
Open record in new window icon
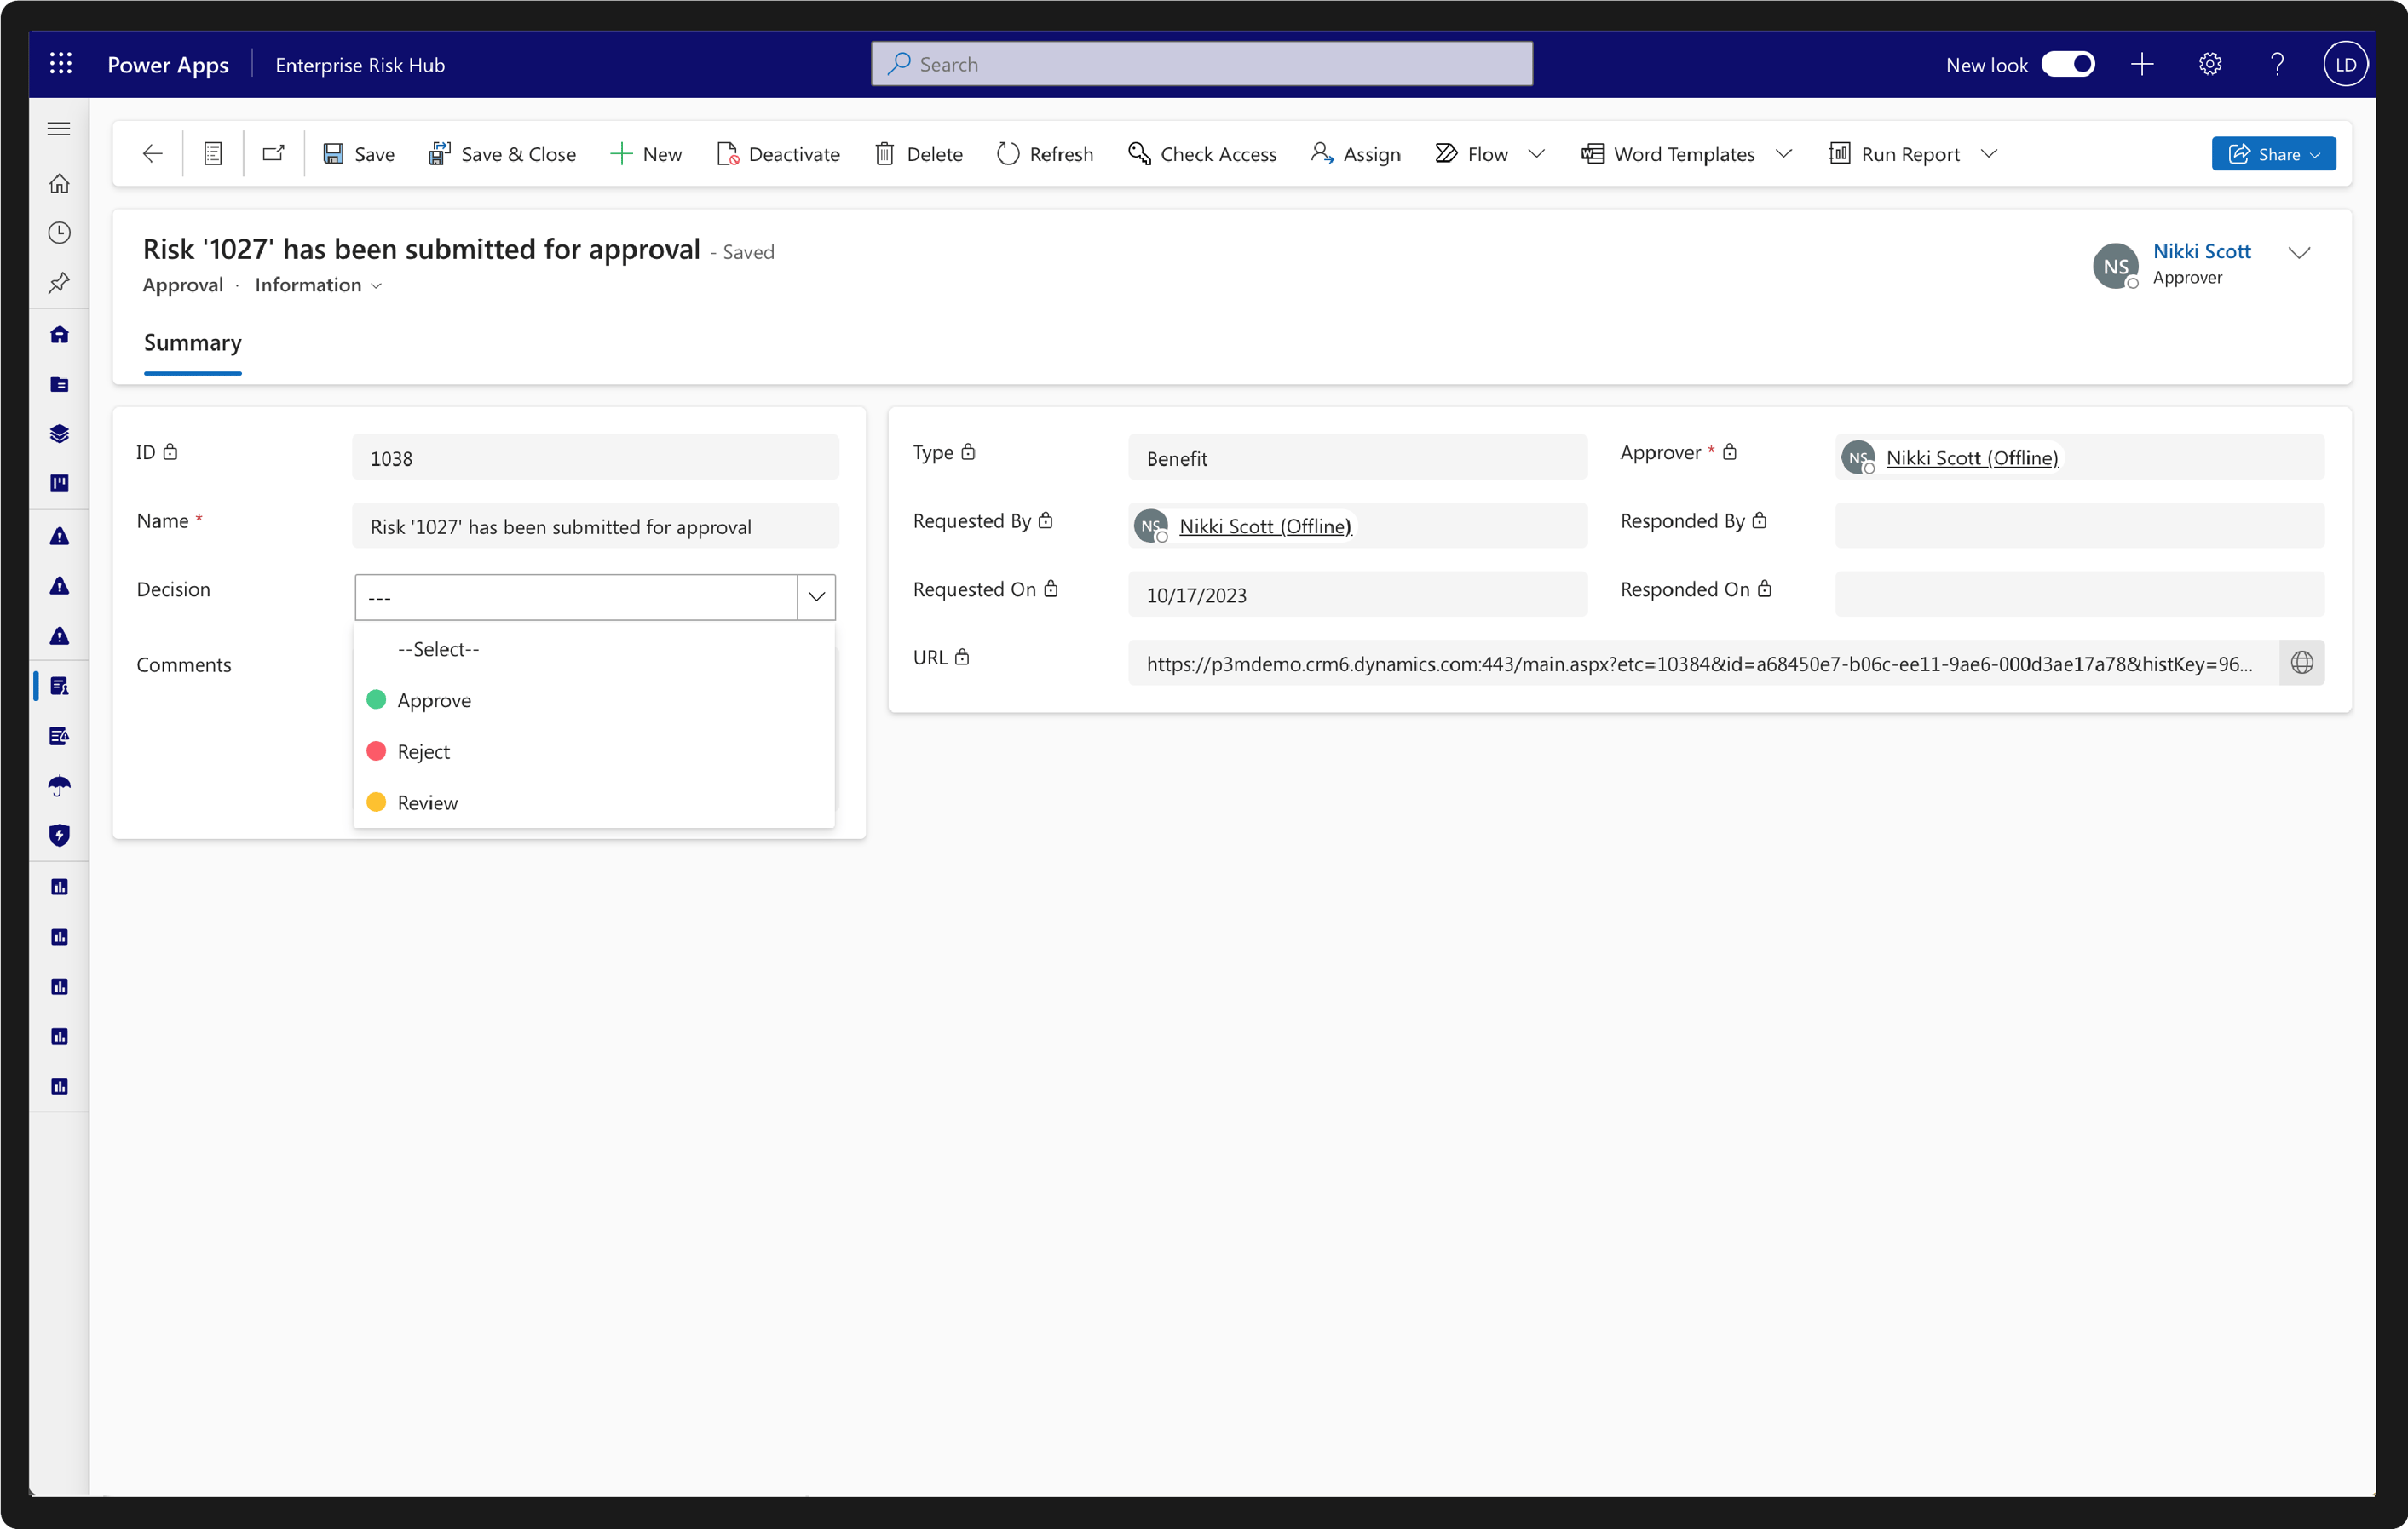tap(273, 154)
